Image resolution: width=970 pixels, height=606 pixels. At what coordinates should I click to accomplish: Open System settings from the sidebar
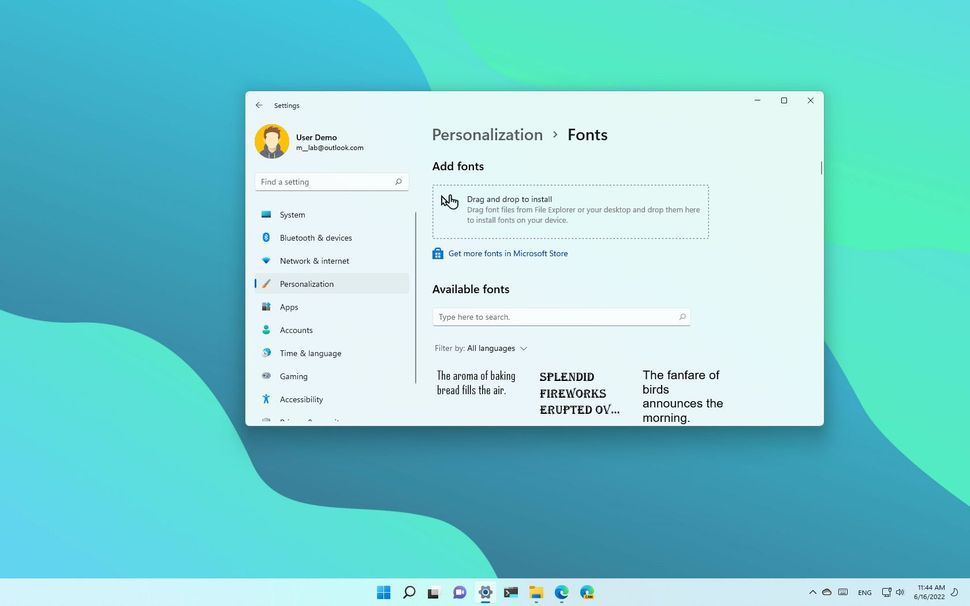coord(292,214)
